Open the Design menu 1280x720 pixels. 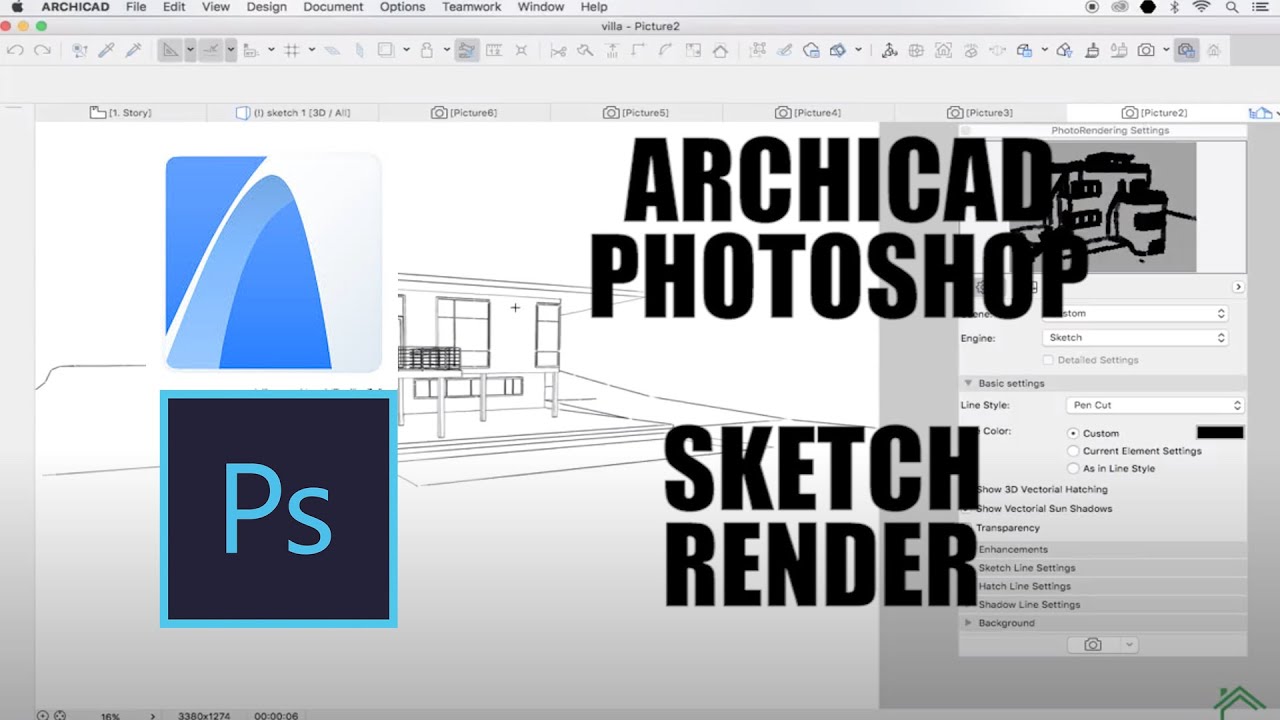[x=266, y=7]
